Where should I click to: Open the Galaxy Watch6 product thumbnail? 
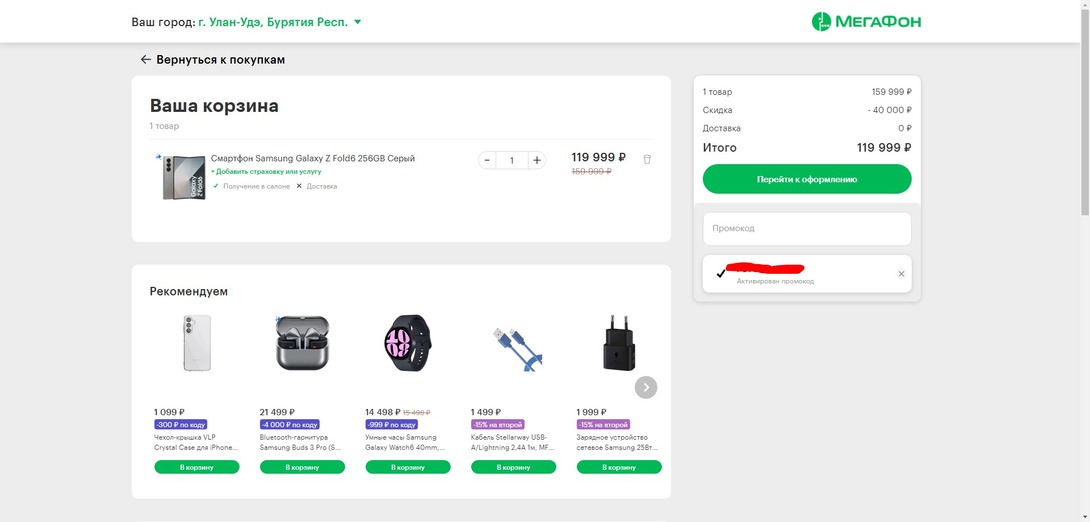407,345
